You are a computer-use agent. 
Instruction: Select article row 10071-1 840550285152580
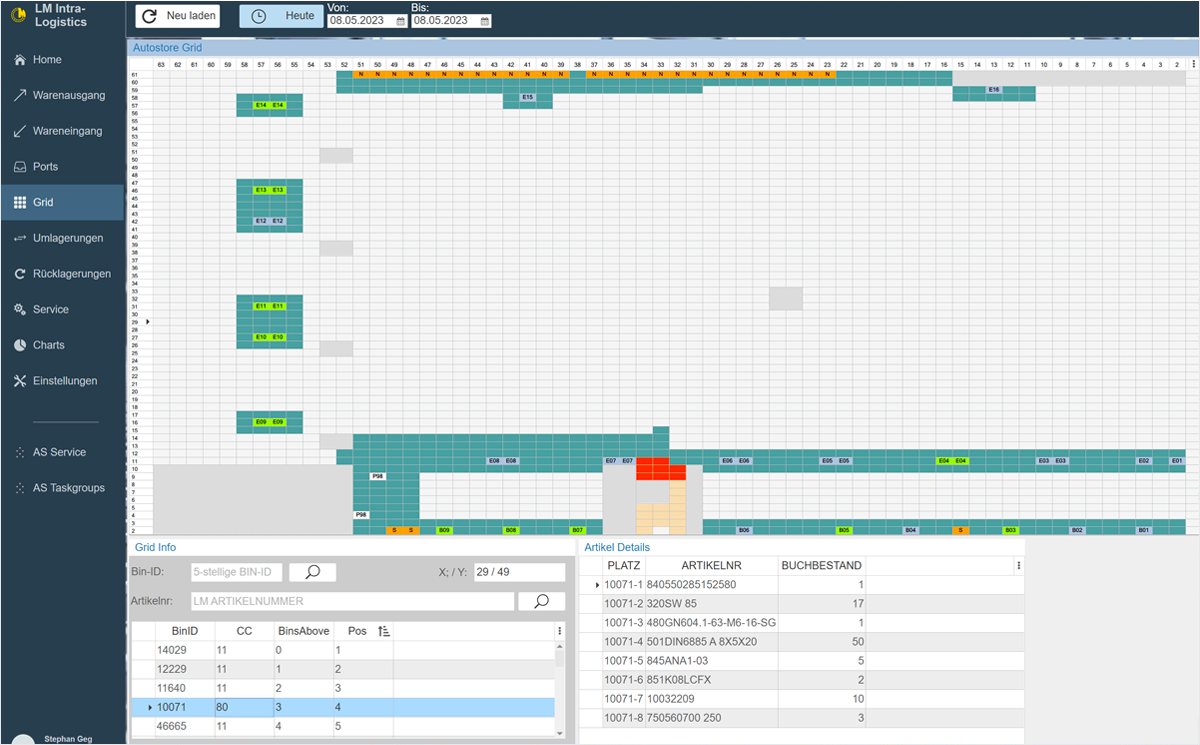click(802, 584)
